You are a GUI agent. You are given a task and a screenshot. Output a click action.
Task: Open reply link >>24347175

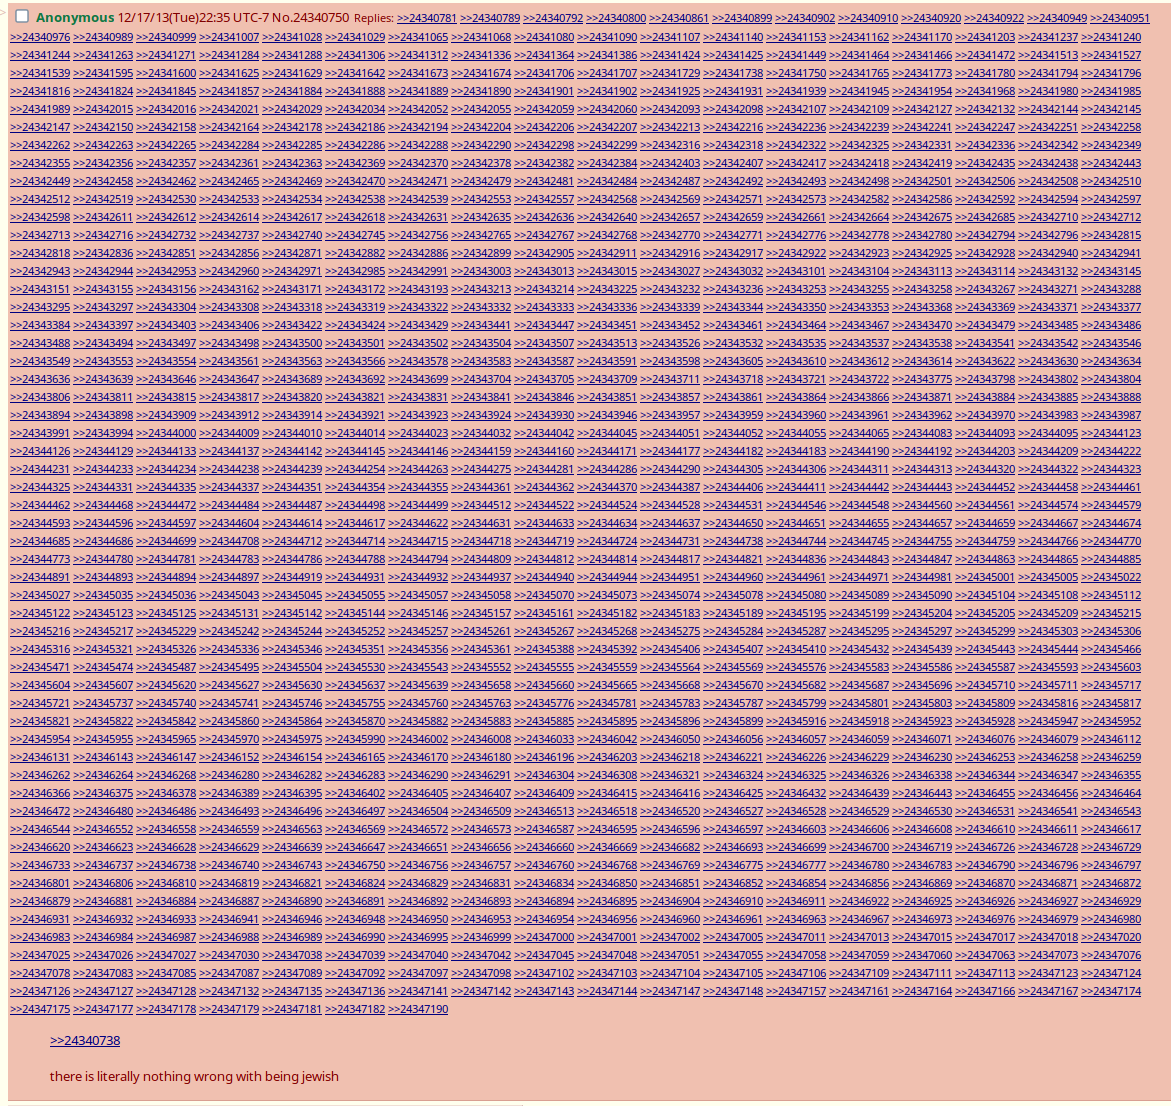click(x=40, y=1009)
